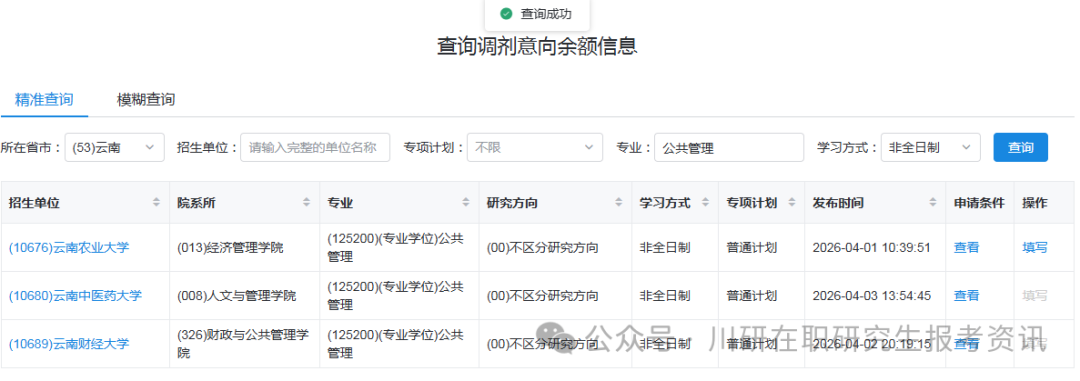Click greyed 填写 for 云南中医药大学 row

point(1035,296)
